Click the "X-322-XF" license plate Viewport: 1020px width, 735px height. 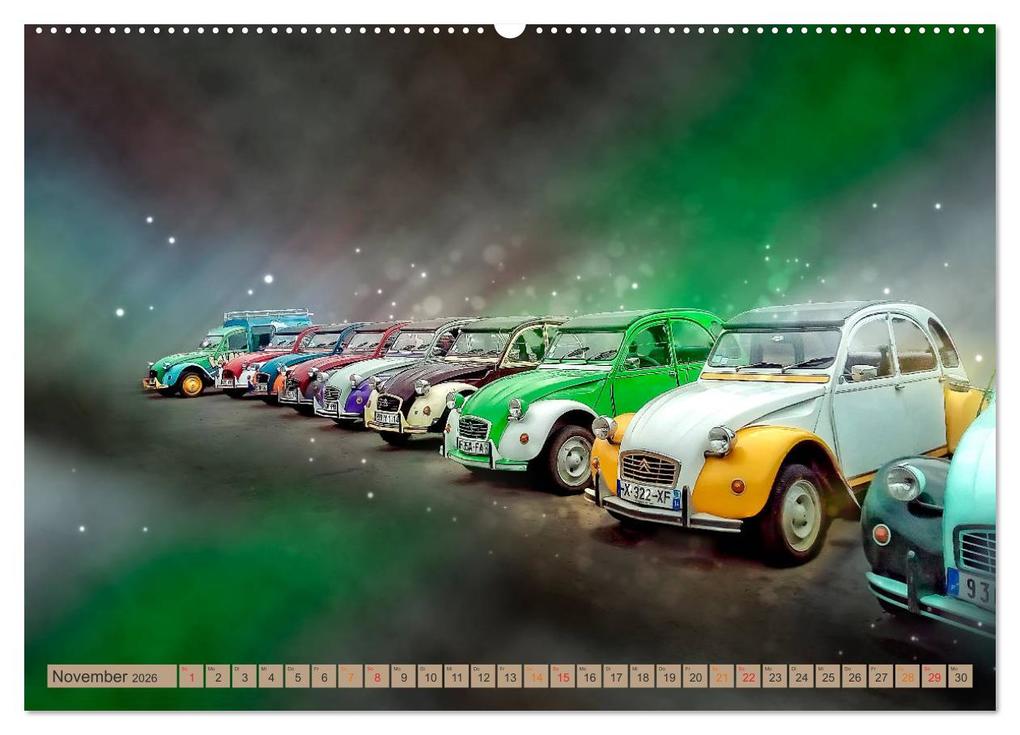648,495
